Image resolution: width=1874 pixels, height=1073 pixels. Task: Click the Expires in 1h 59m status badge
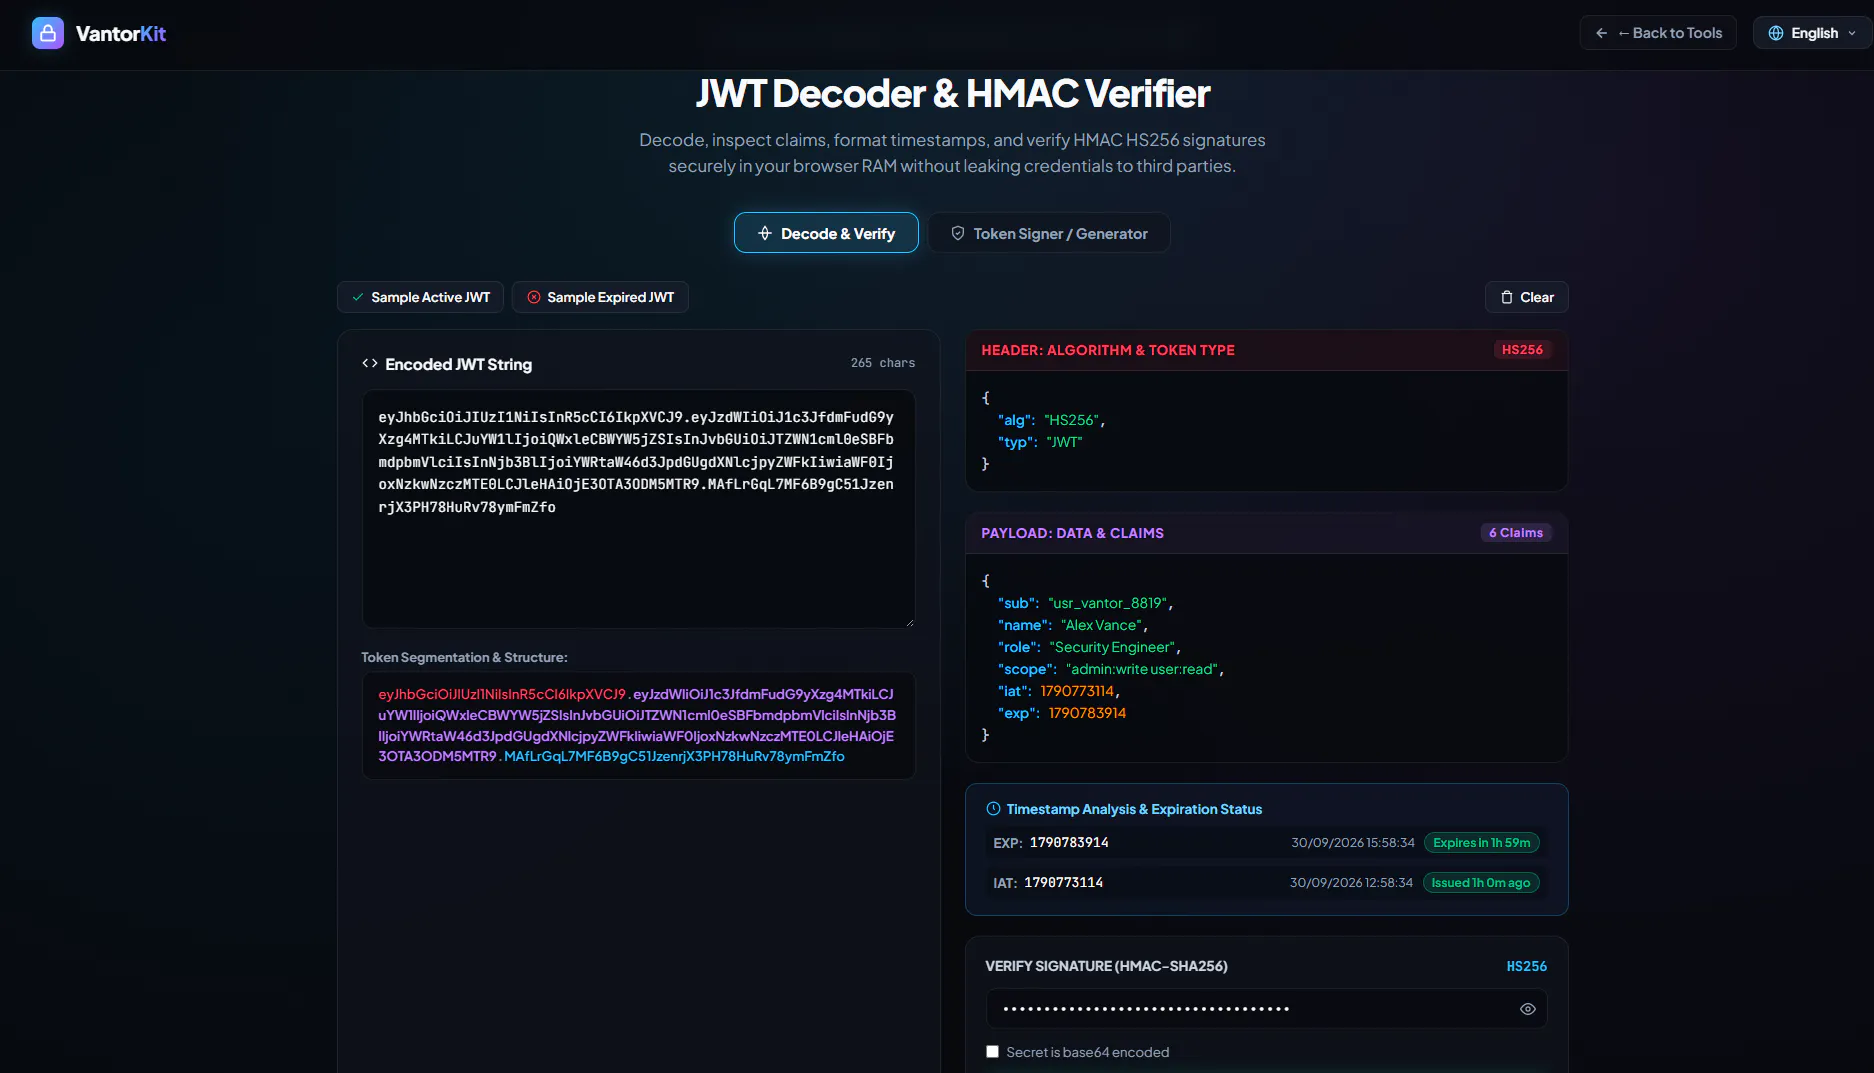1481,842
